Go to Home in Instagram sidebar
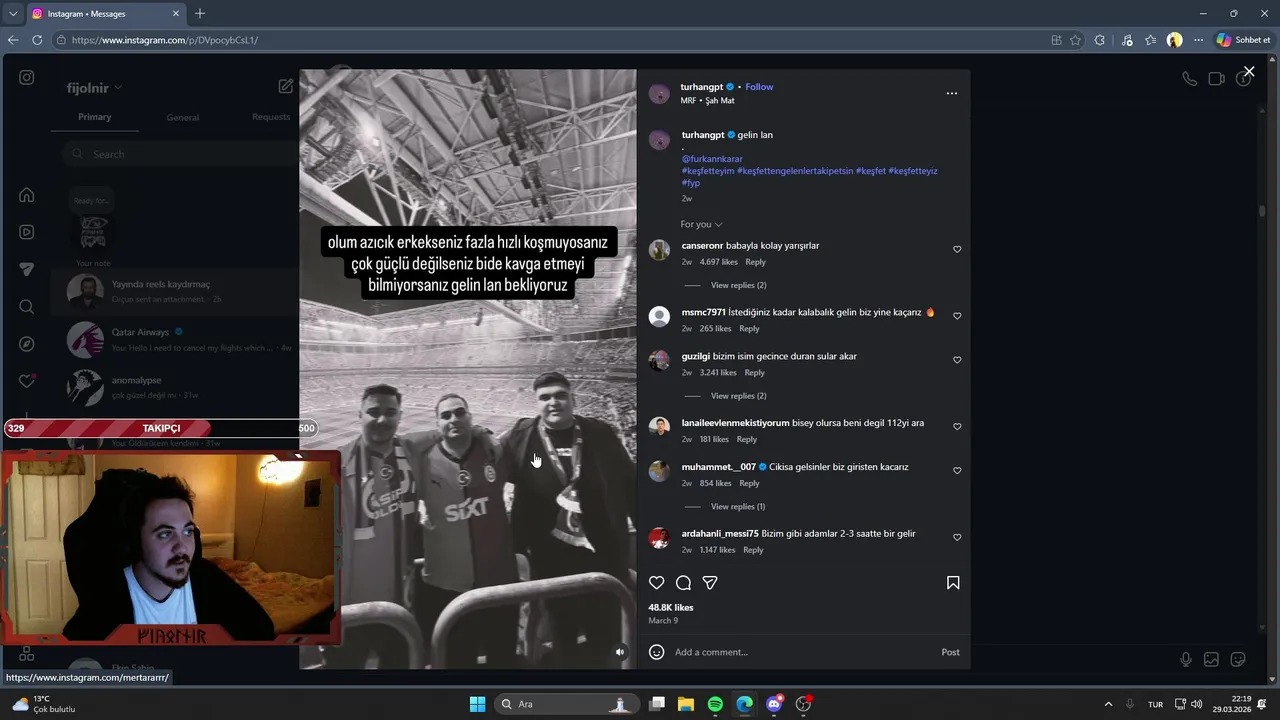The height and width of the screenshot is (720, 1280). [x=27, y=195]
